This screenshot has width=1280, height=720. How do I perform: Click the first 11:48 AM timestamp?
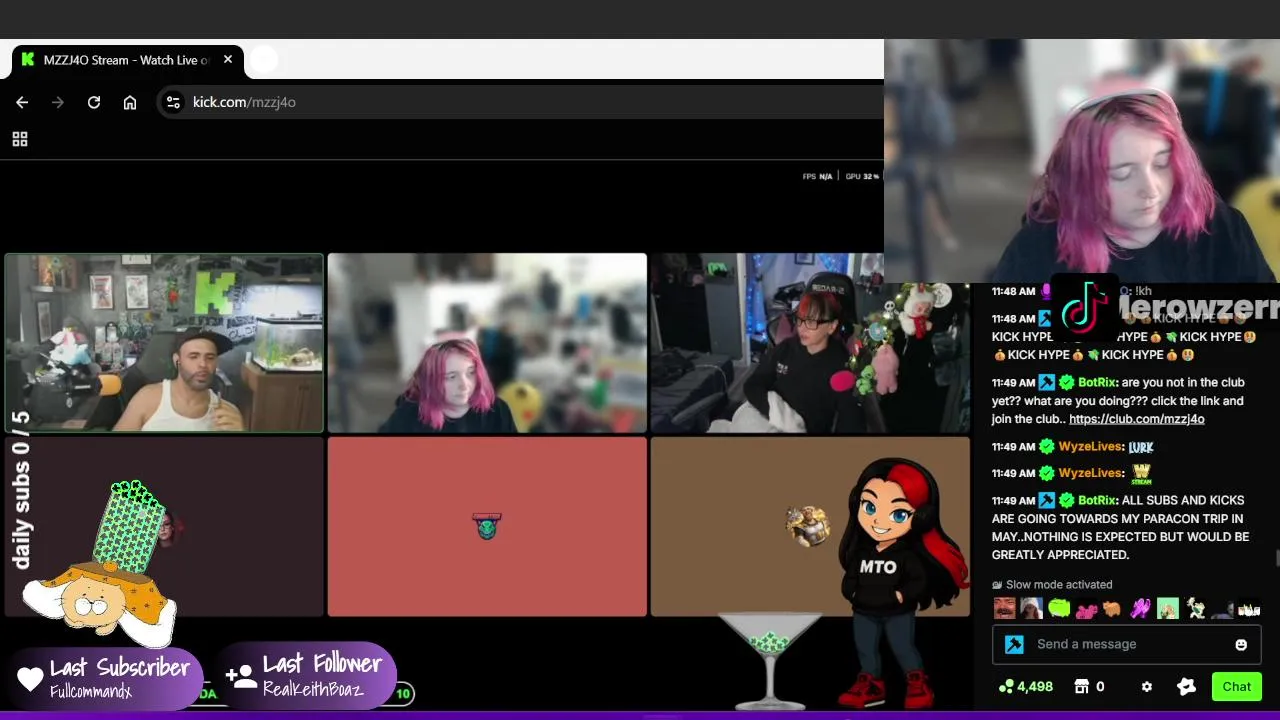pos(1013,292)
